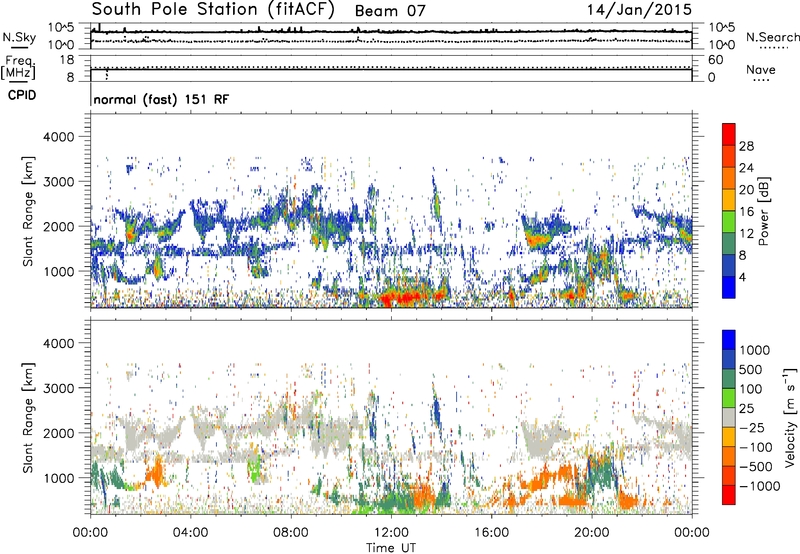Click the "08:00" time tick label
The image size is (800, 554).
point(291,533)
